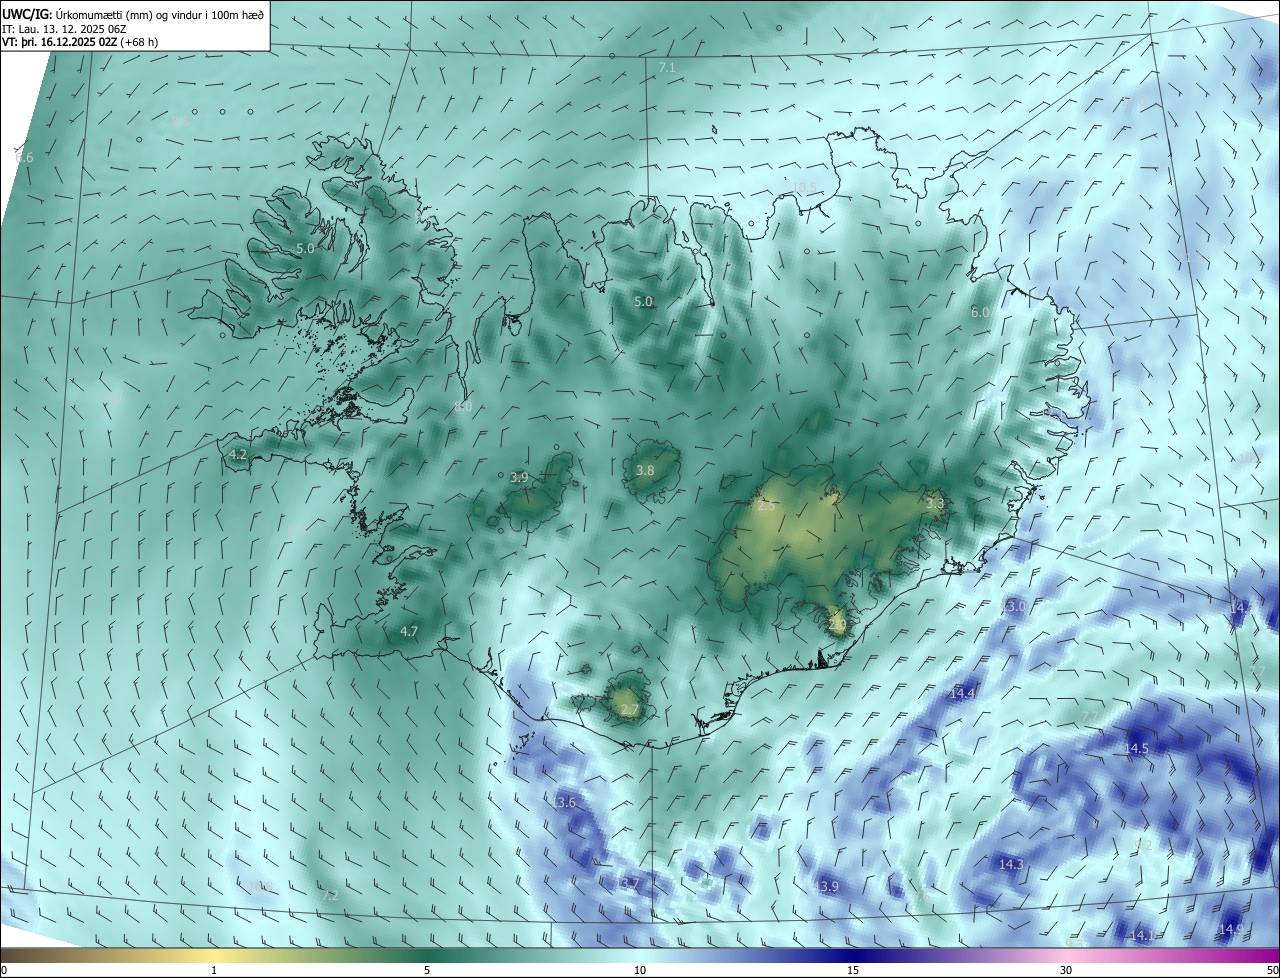Select the '6.6' value label
This screenshot has height=978, width=1280.
click(25, 158)
